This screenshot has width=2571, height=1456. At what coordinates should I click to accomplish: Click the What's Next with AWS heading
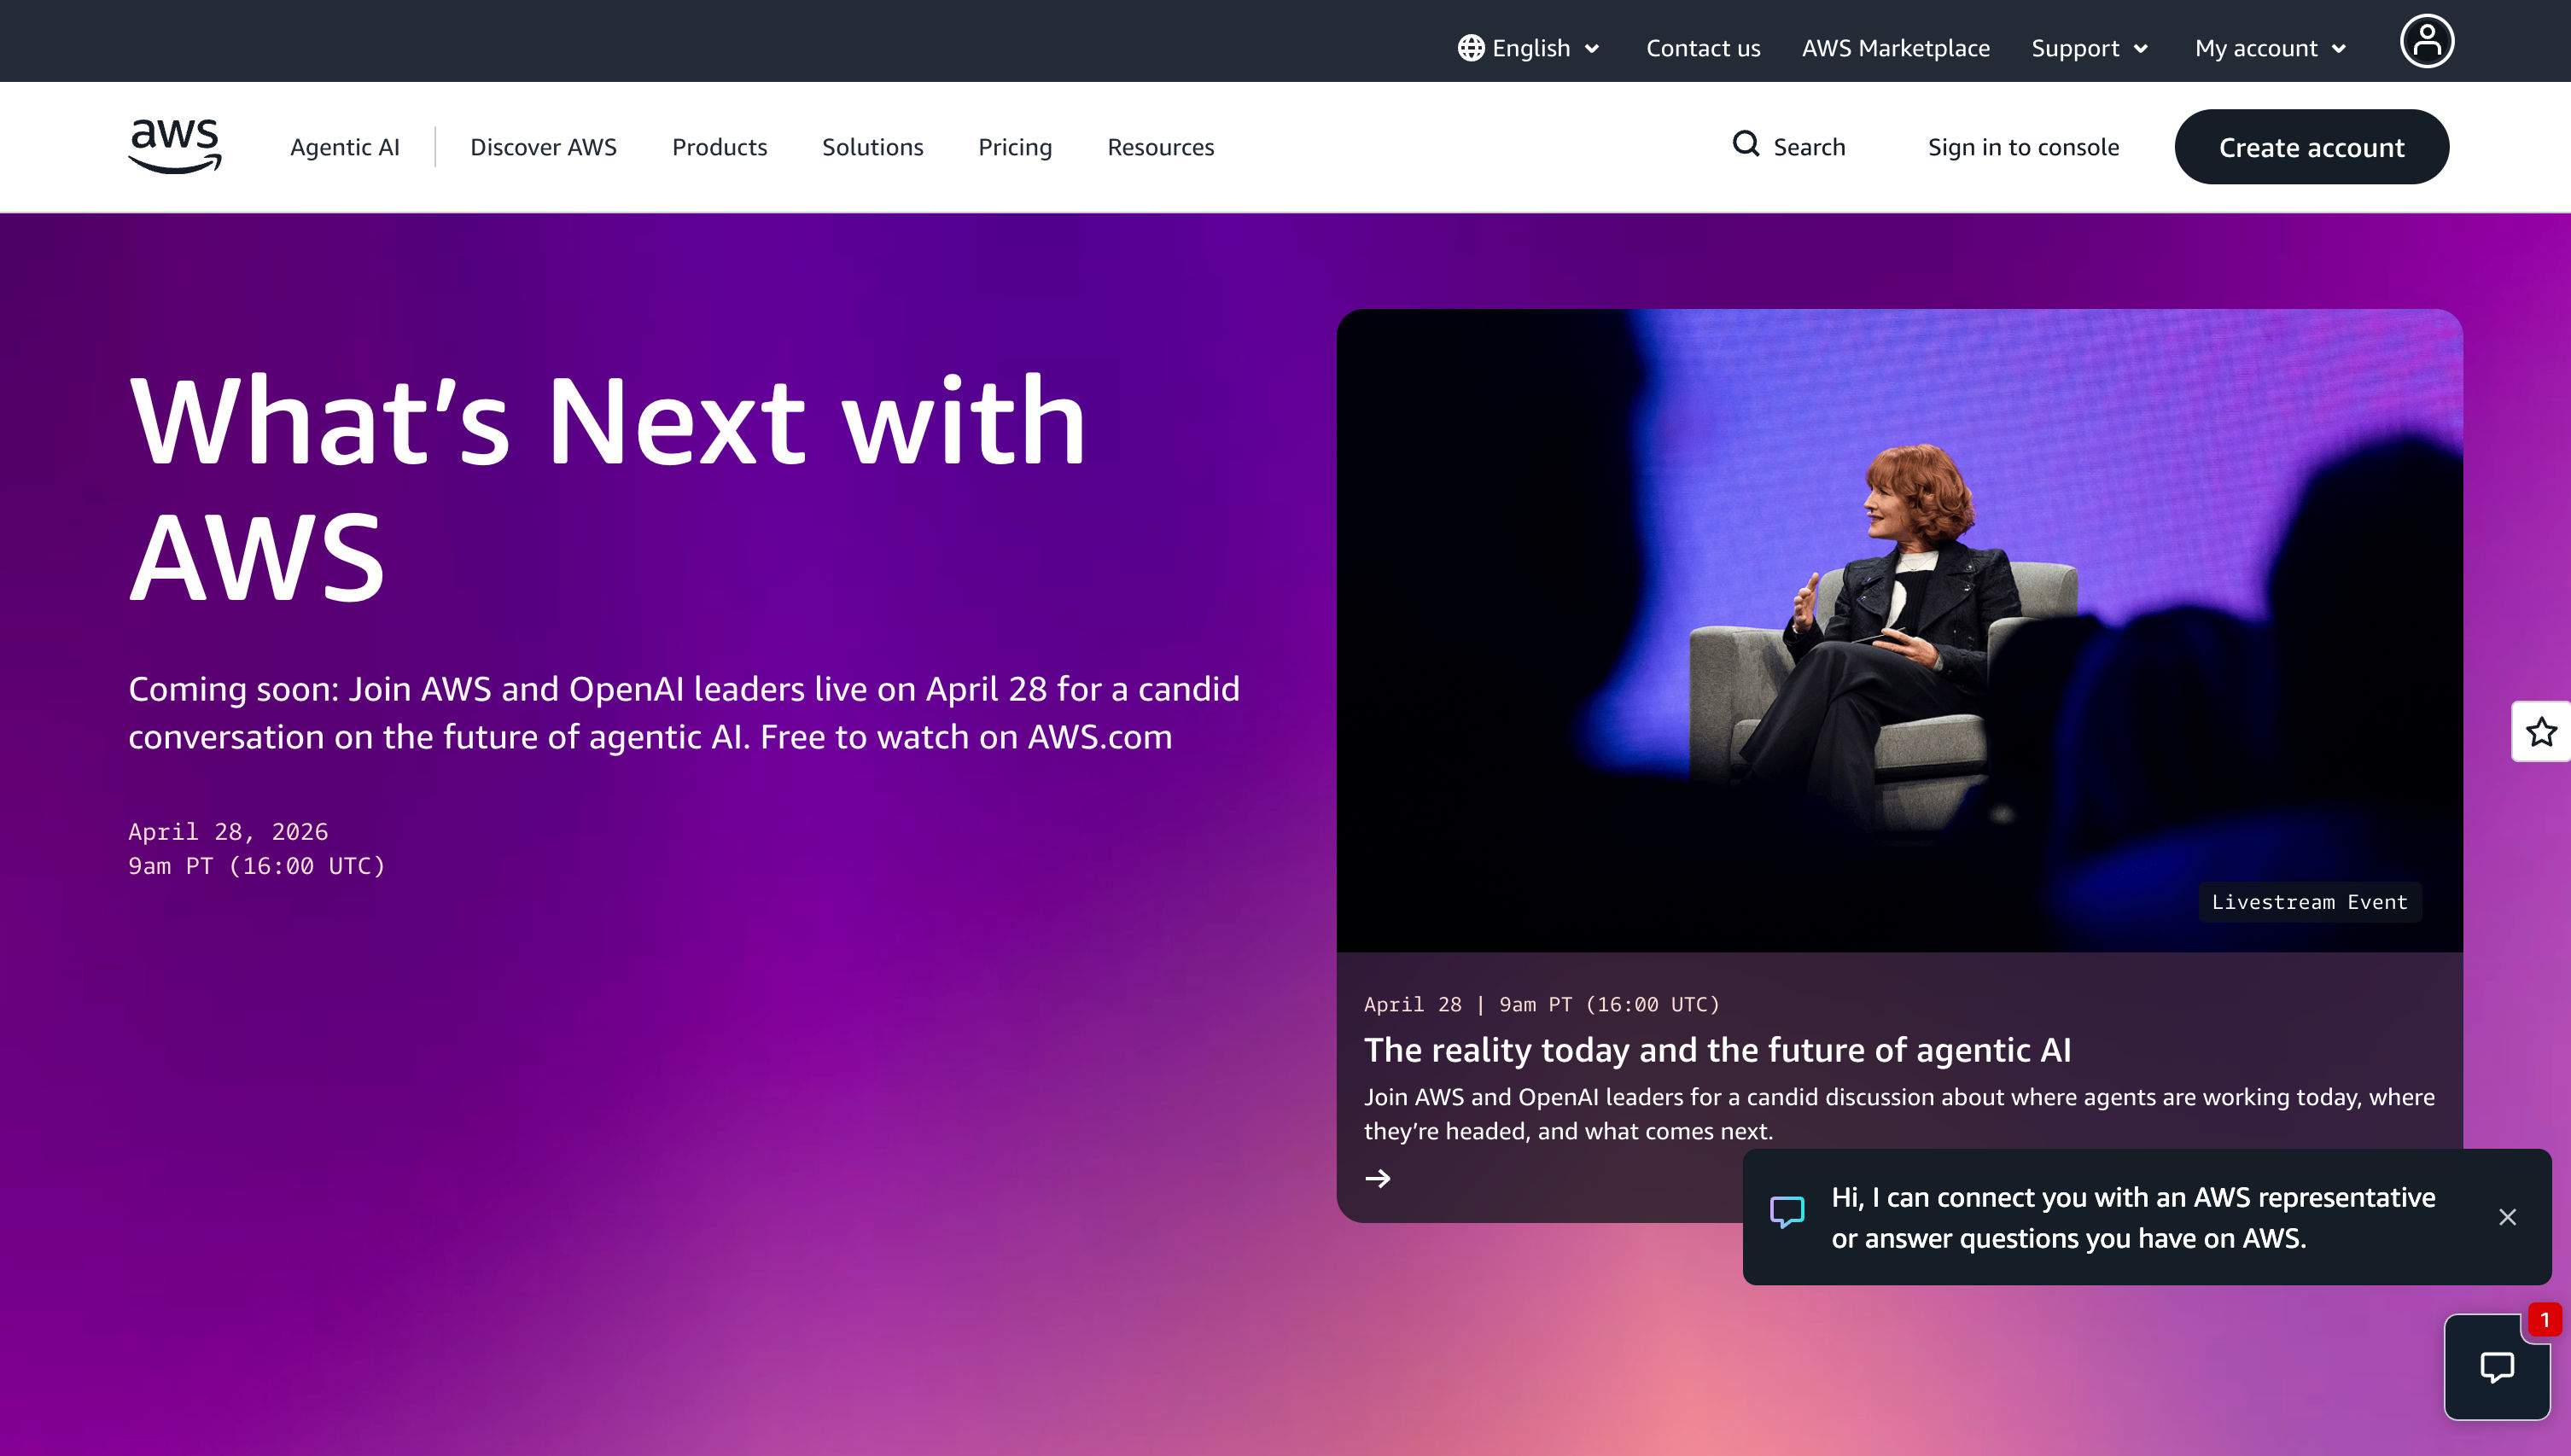coord(607,488)
